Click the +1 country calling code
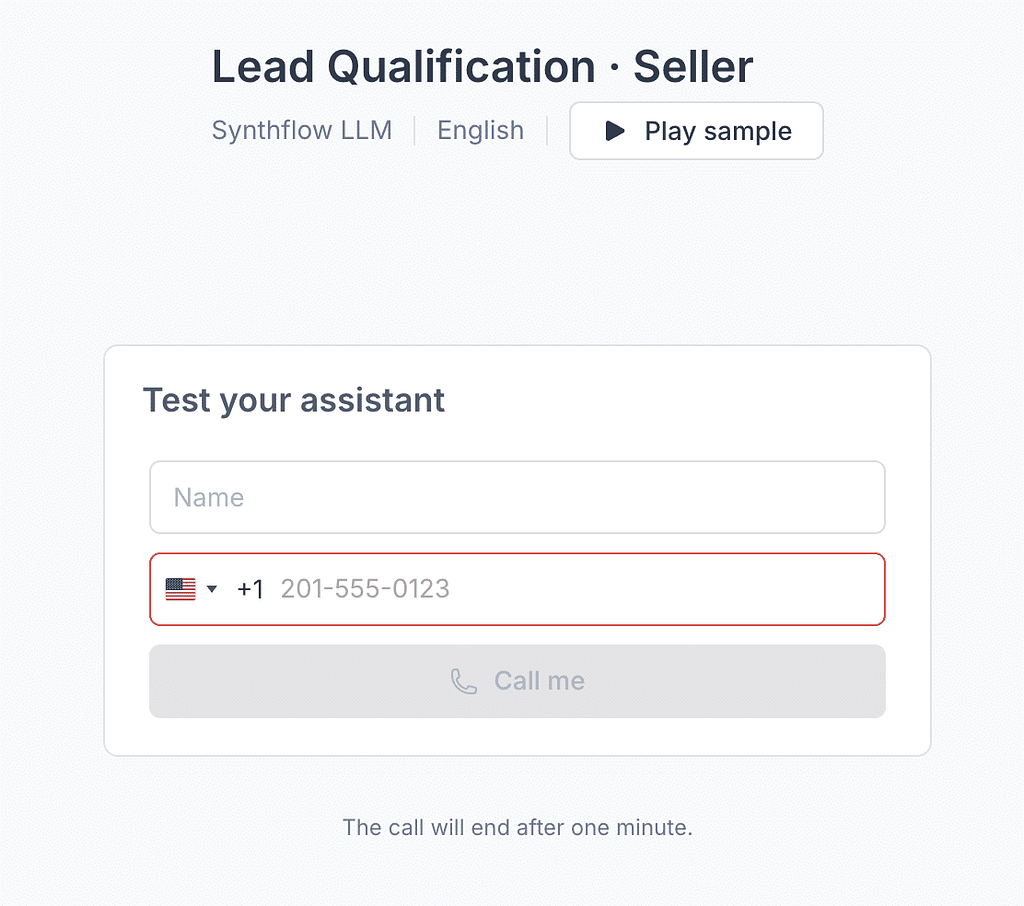1024x906 pixels. (250, 589)
